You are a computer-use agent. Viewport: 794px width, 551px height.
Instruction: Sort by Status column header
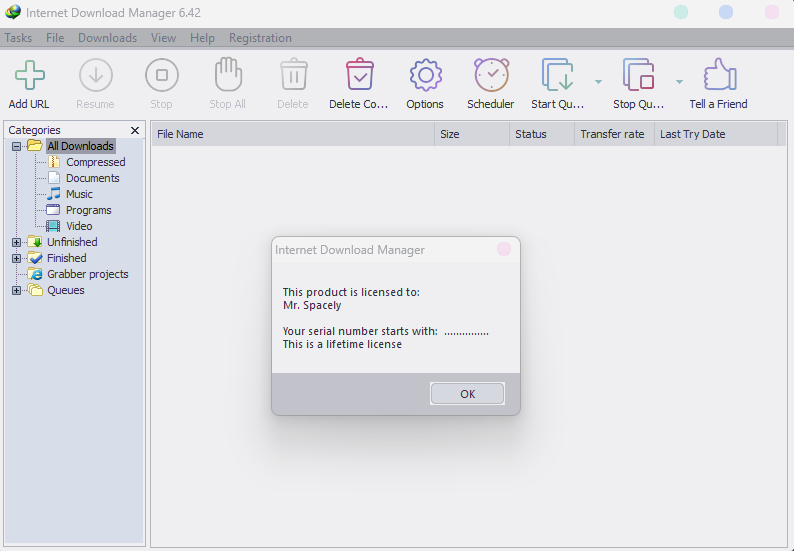pos(542,134)
